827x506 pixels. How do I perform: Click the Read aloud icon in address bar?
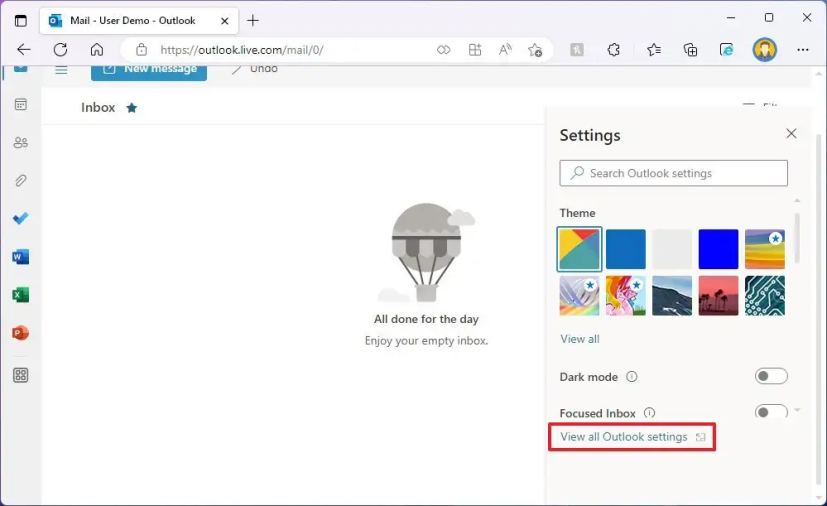[505, 50]
